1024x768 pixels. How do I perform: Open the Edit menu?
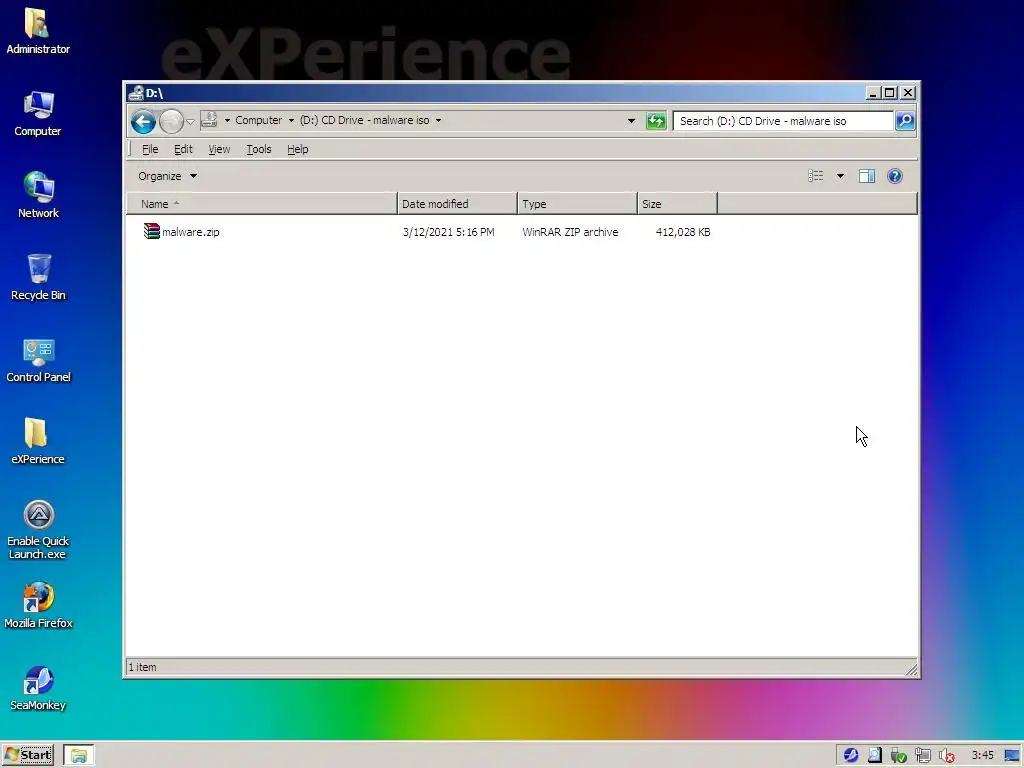(183, 149)
